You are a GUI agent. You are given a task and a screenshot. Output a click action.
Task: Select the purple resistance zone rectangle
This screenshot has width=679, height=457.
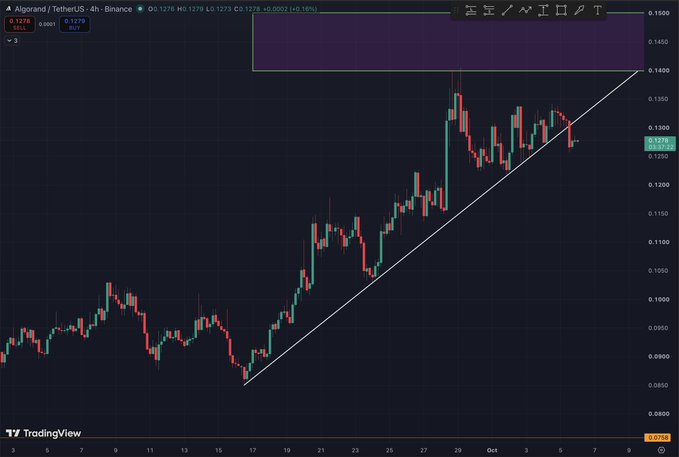(x=448, y=42)
